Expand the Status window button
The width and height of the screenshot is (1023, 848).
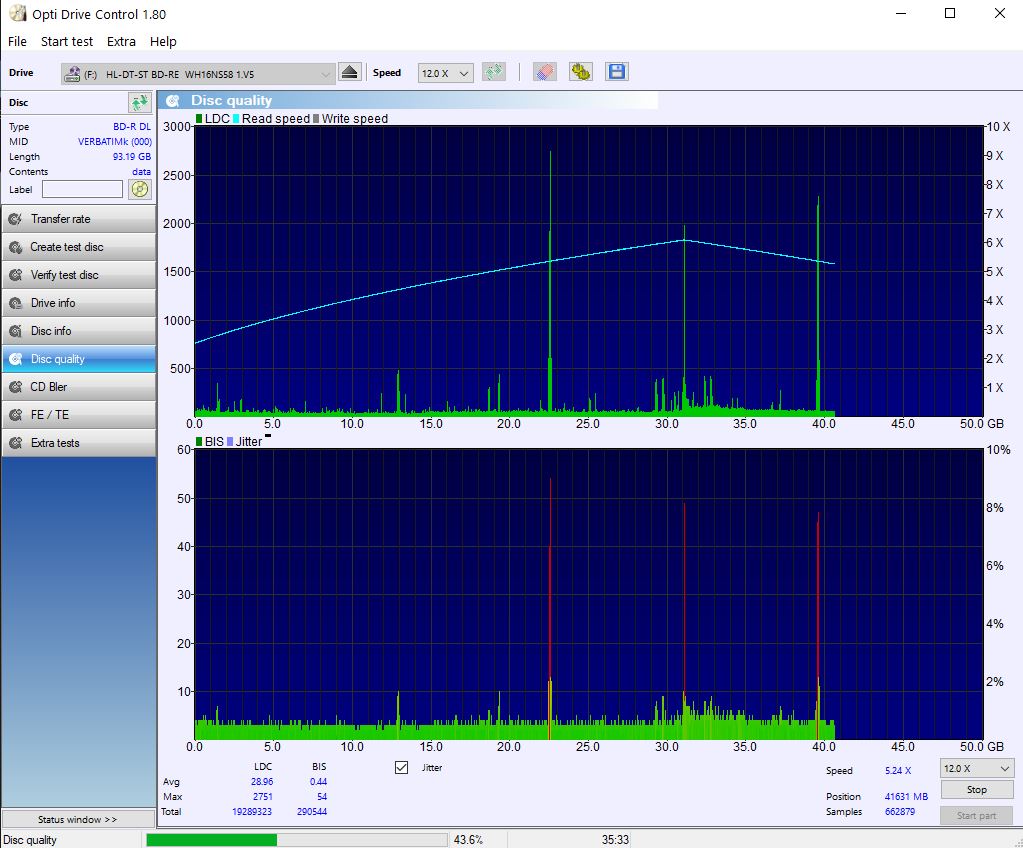[78, 819]
